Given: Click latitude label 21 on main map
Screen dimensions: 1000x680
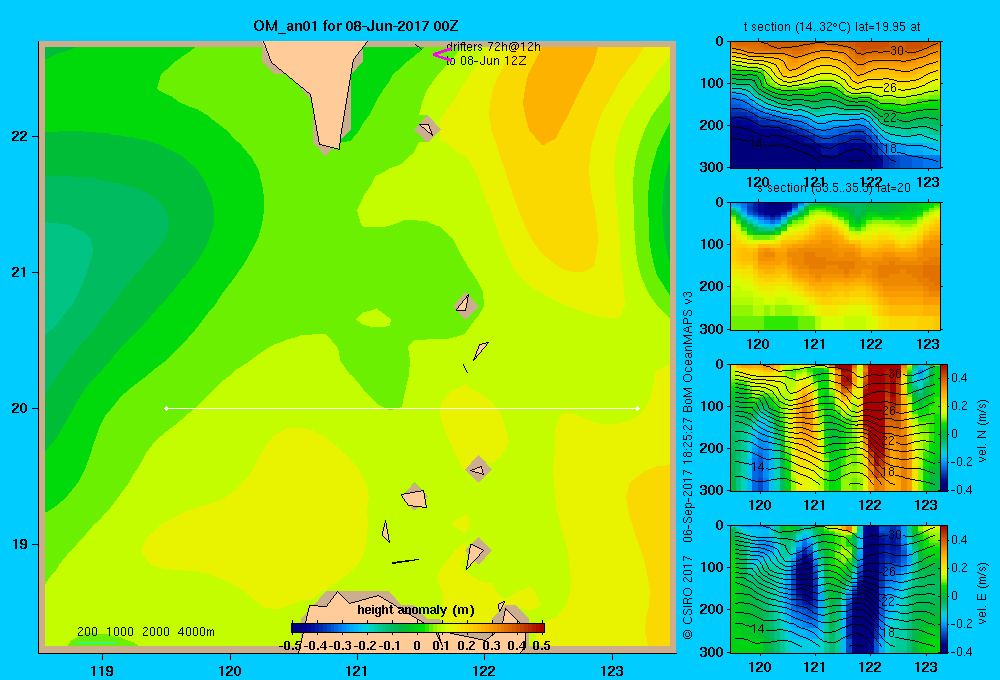Looking at the screenshot, I should pyautogui.click(x=19, y=272).
